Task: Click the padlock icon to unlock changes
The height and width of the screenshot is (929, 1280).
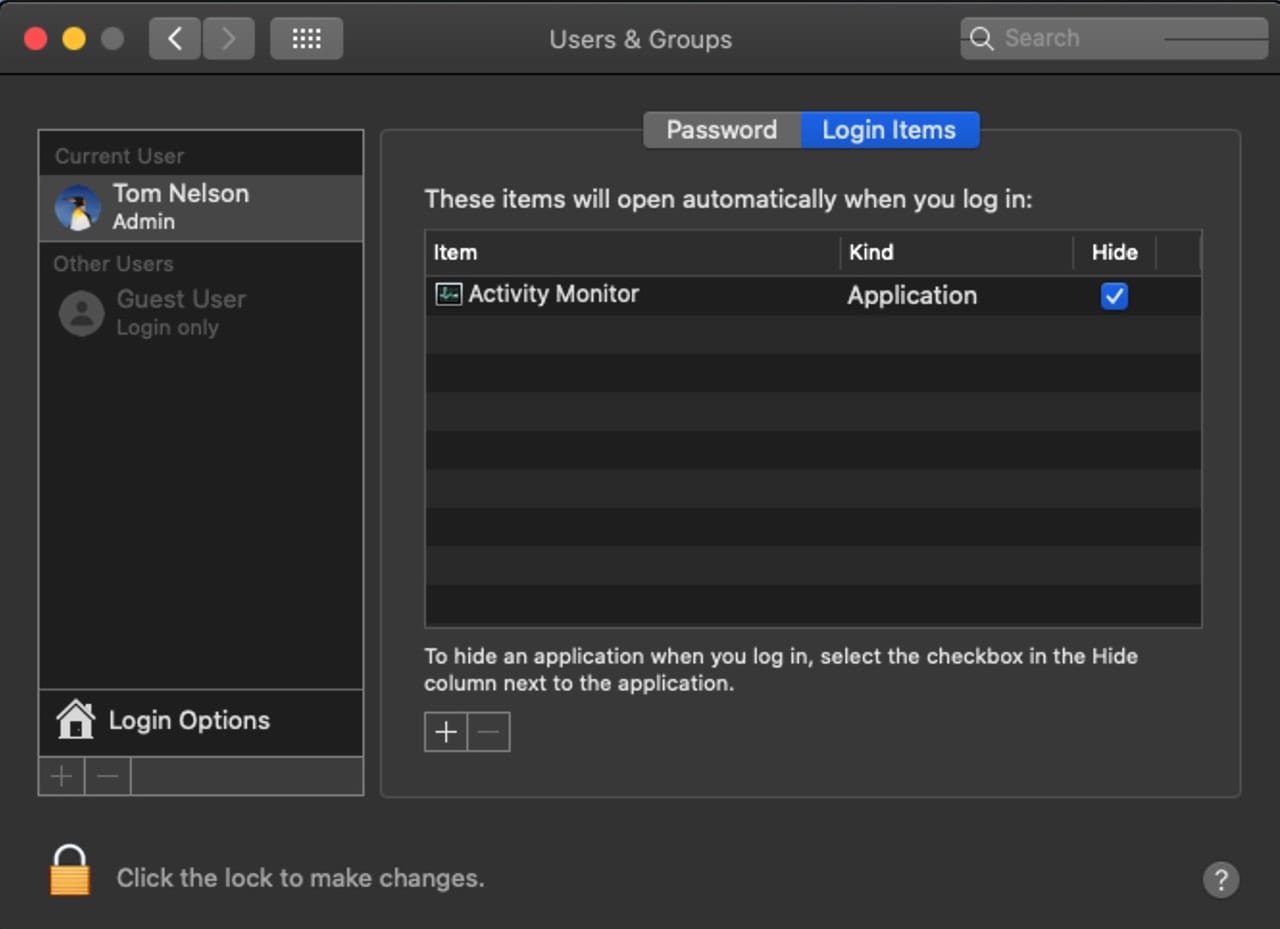Action: click(x=70, y=871)
